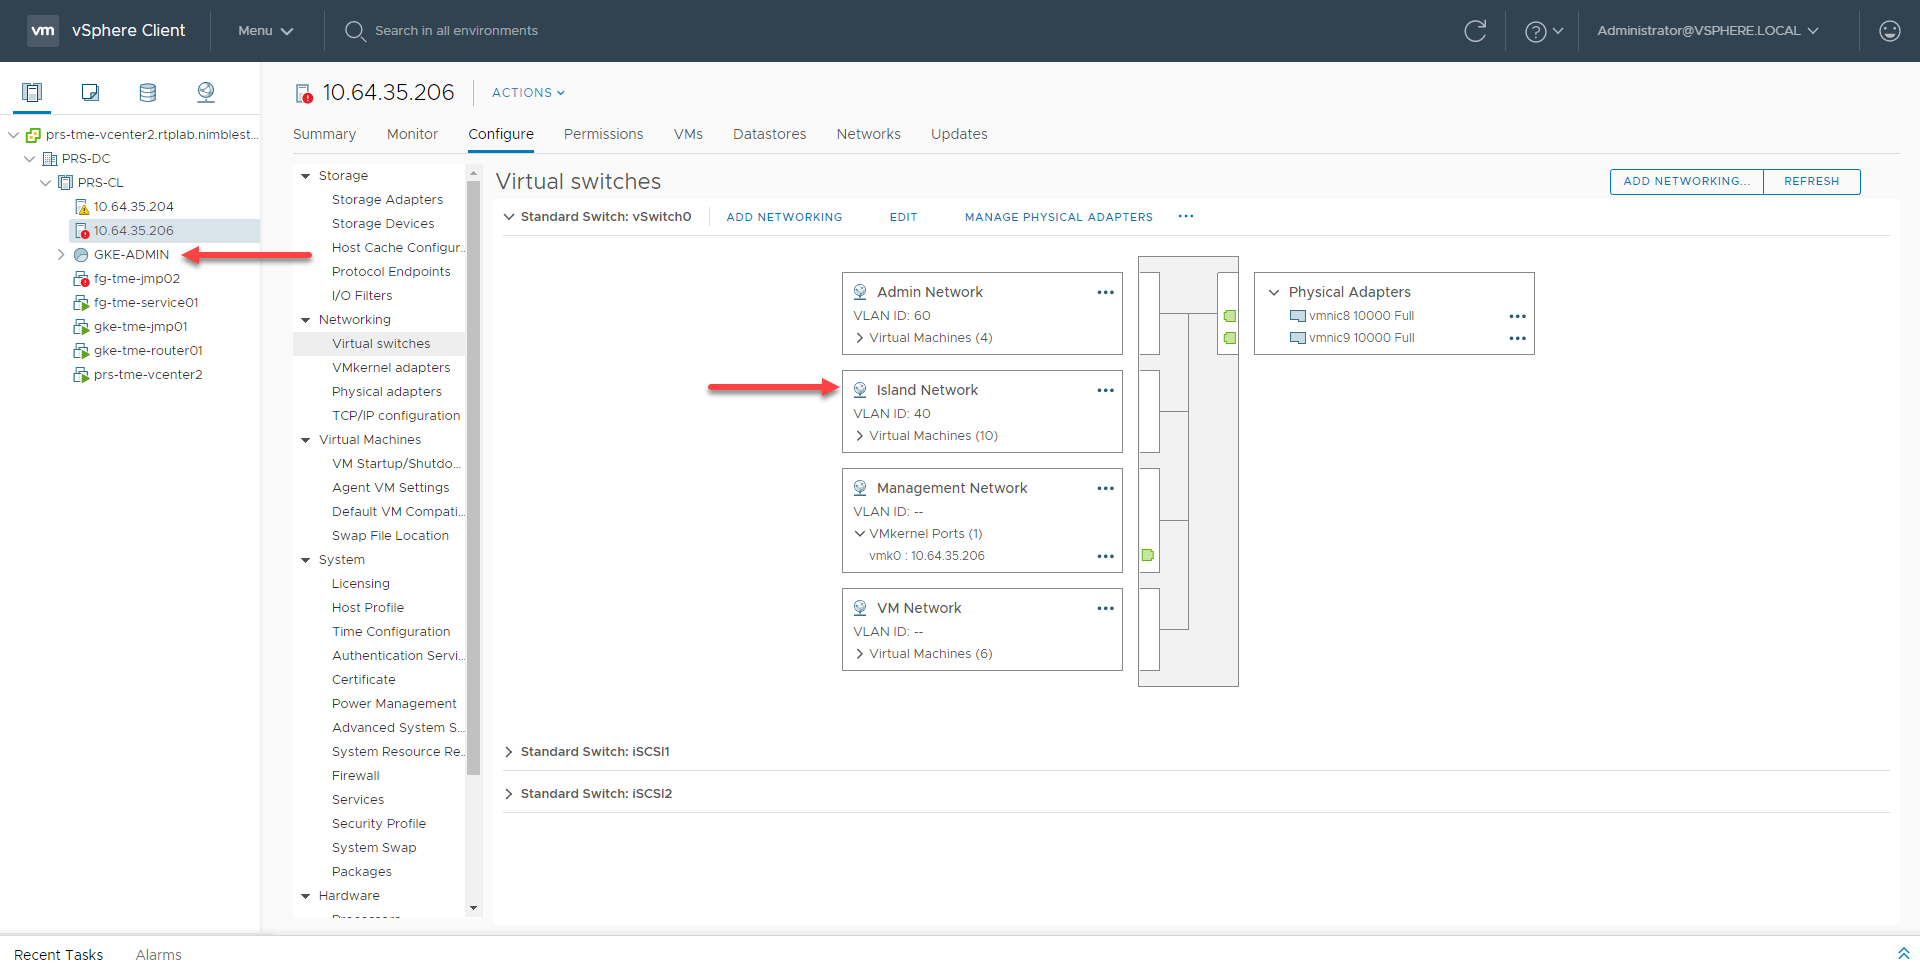
Task: Collapse the PRS-CL cluster node
Action: 45,183
